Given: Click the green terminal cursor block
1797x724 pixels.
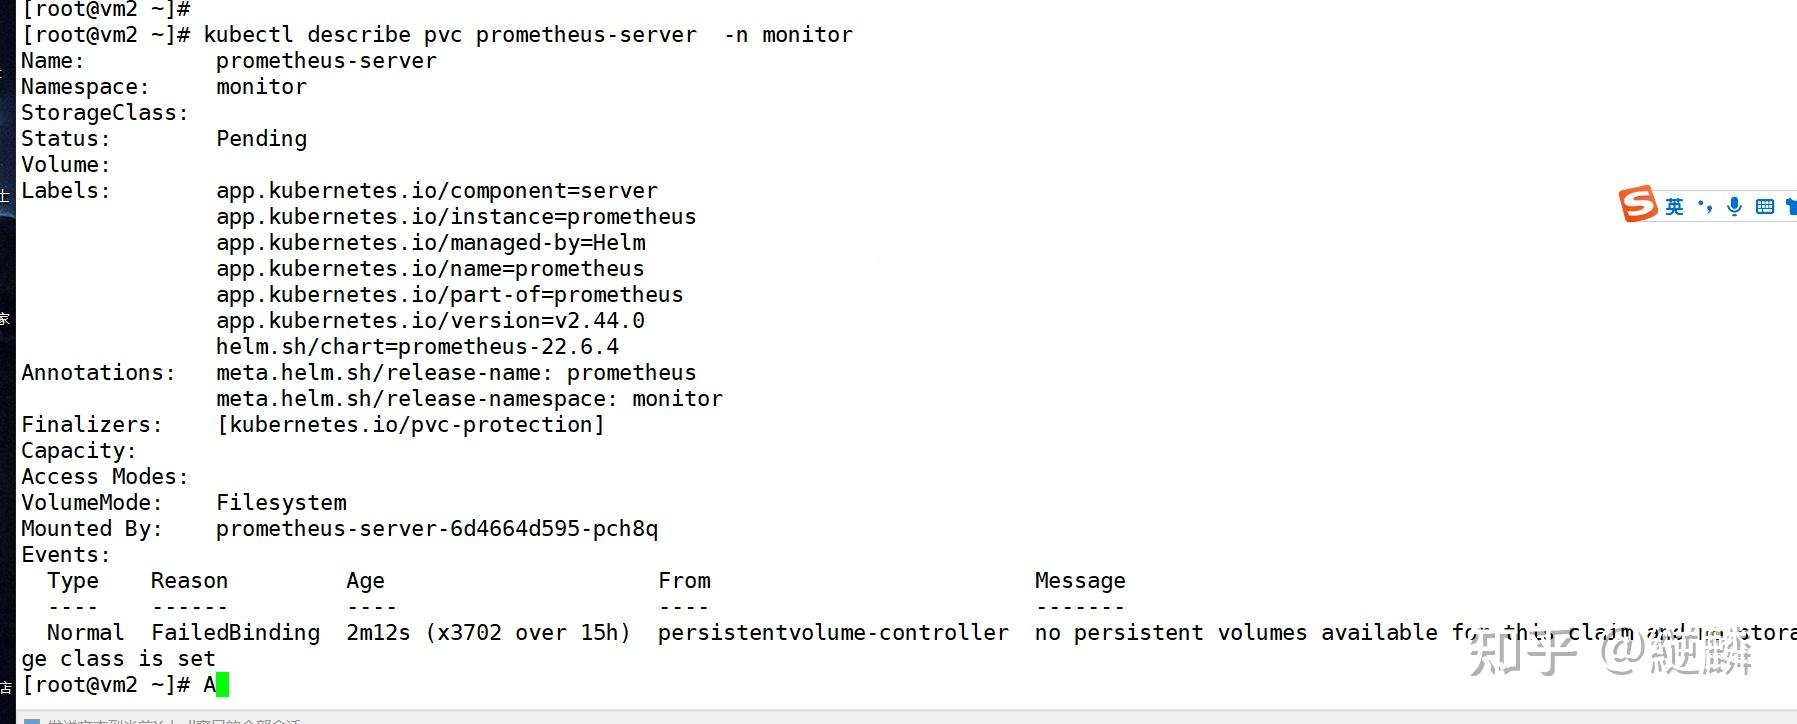Looking at the screenshot, I should click(222, 685).
